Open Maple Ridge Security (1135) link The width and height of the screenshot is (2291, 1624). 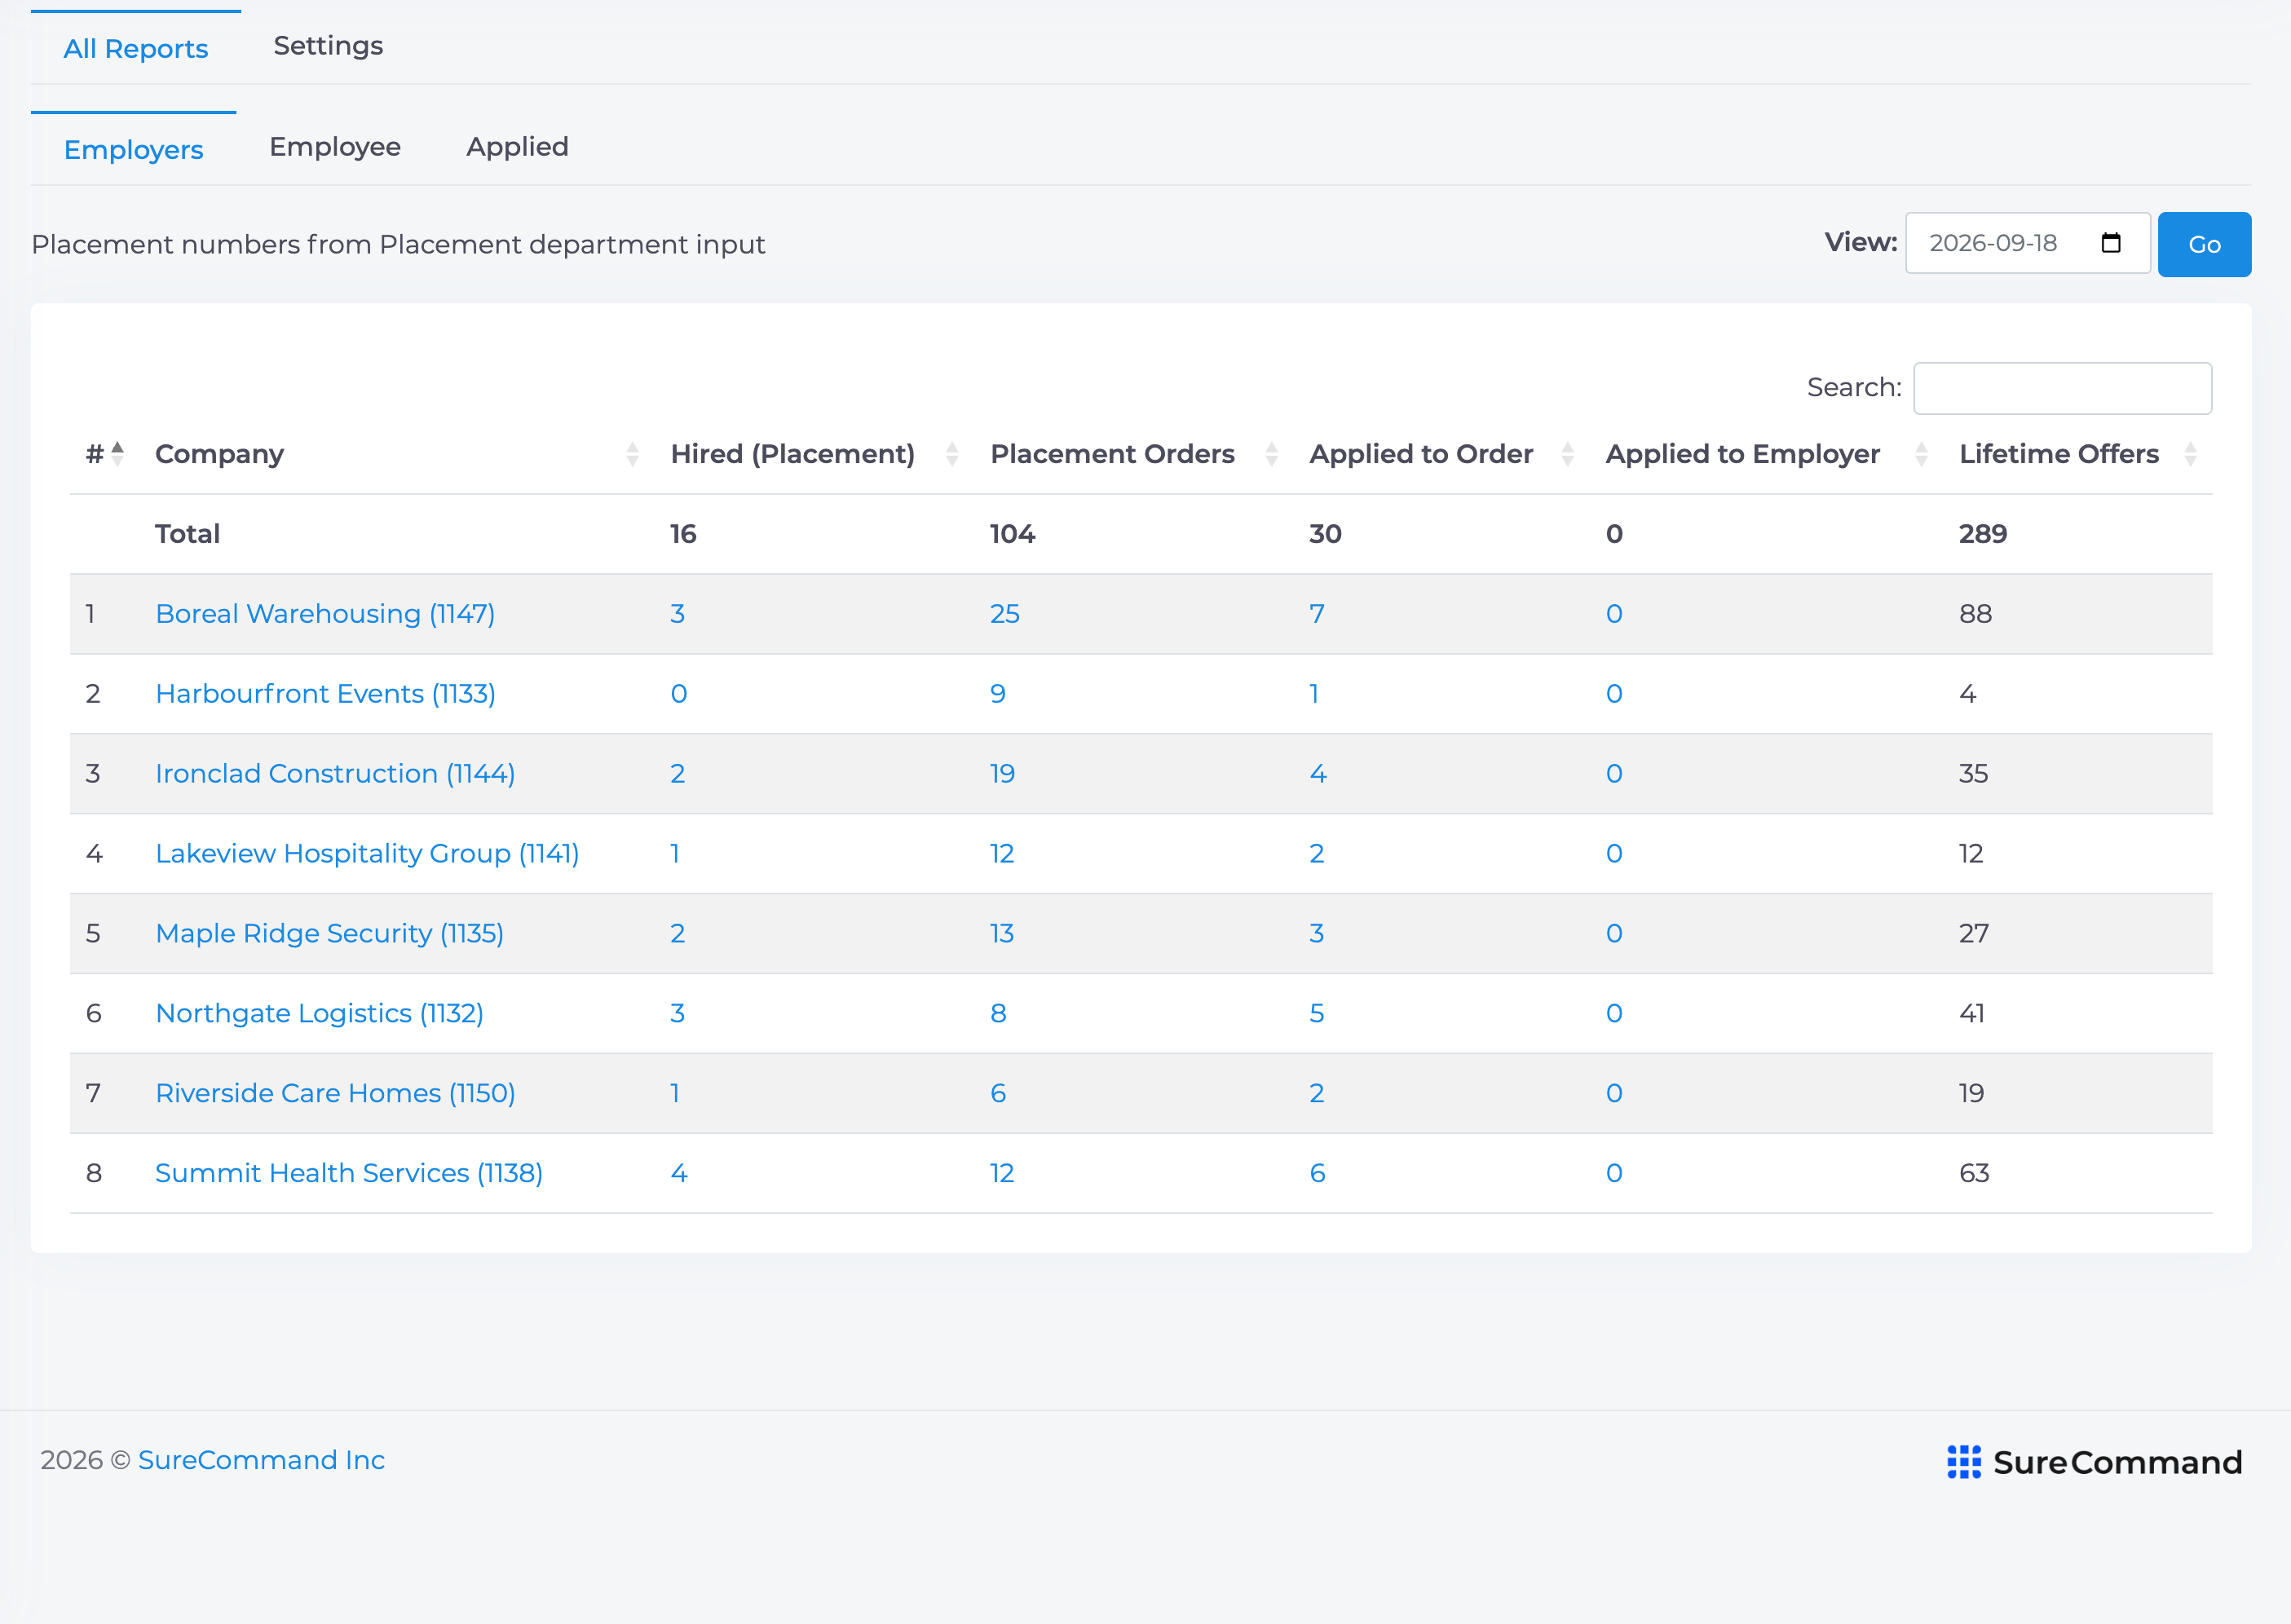tap(329, 934)
